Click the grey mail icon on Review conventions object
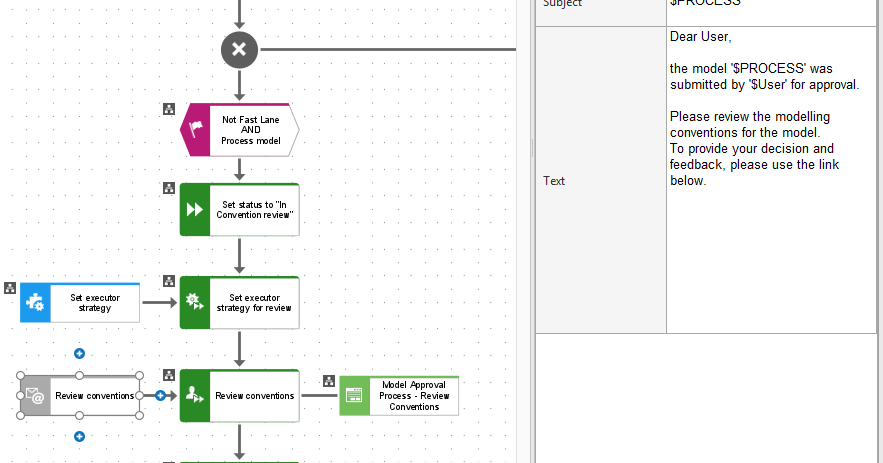Image resolution: width=883 pixels, height=463 pixels. (x=35, y=396)
